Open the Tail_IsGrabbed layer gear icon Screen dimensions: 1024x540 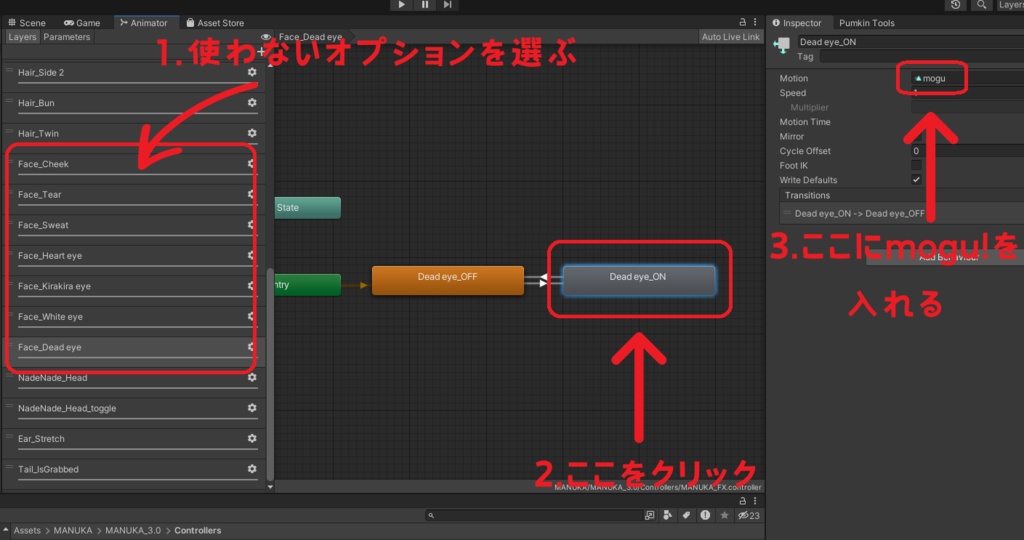pyautogui.click(x=252, y=469)
